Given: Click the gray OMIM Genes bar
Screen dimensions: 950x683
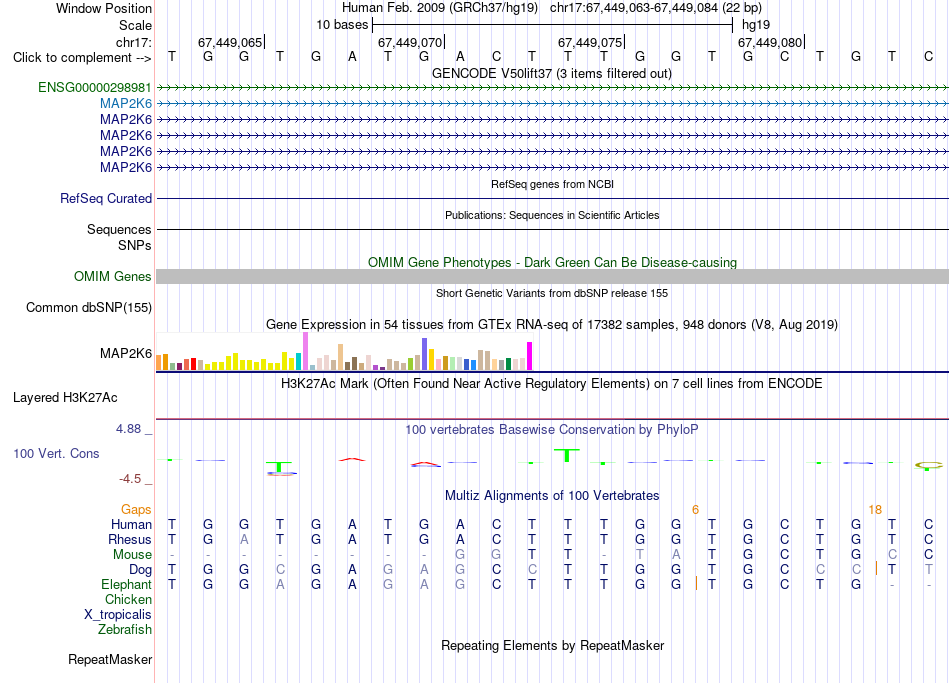Looking at the screenshot, I should point(552,276).
